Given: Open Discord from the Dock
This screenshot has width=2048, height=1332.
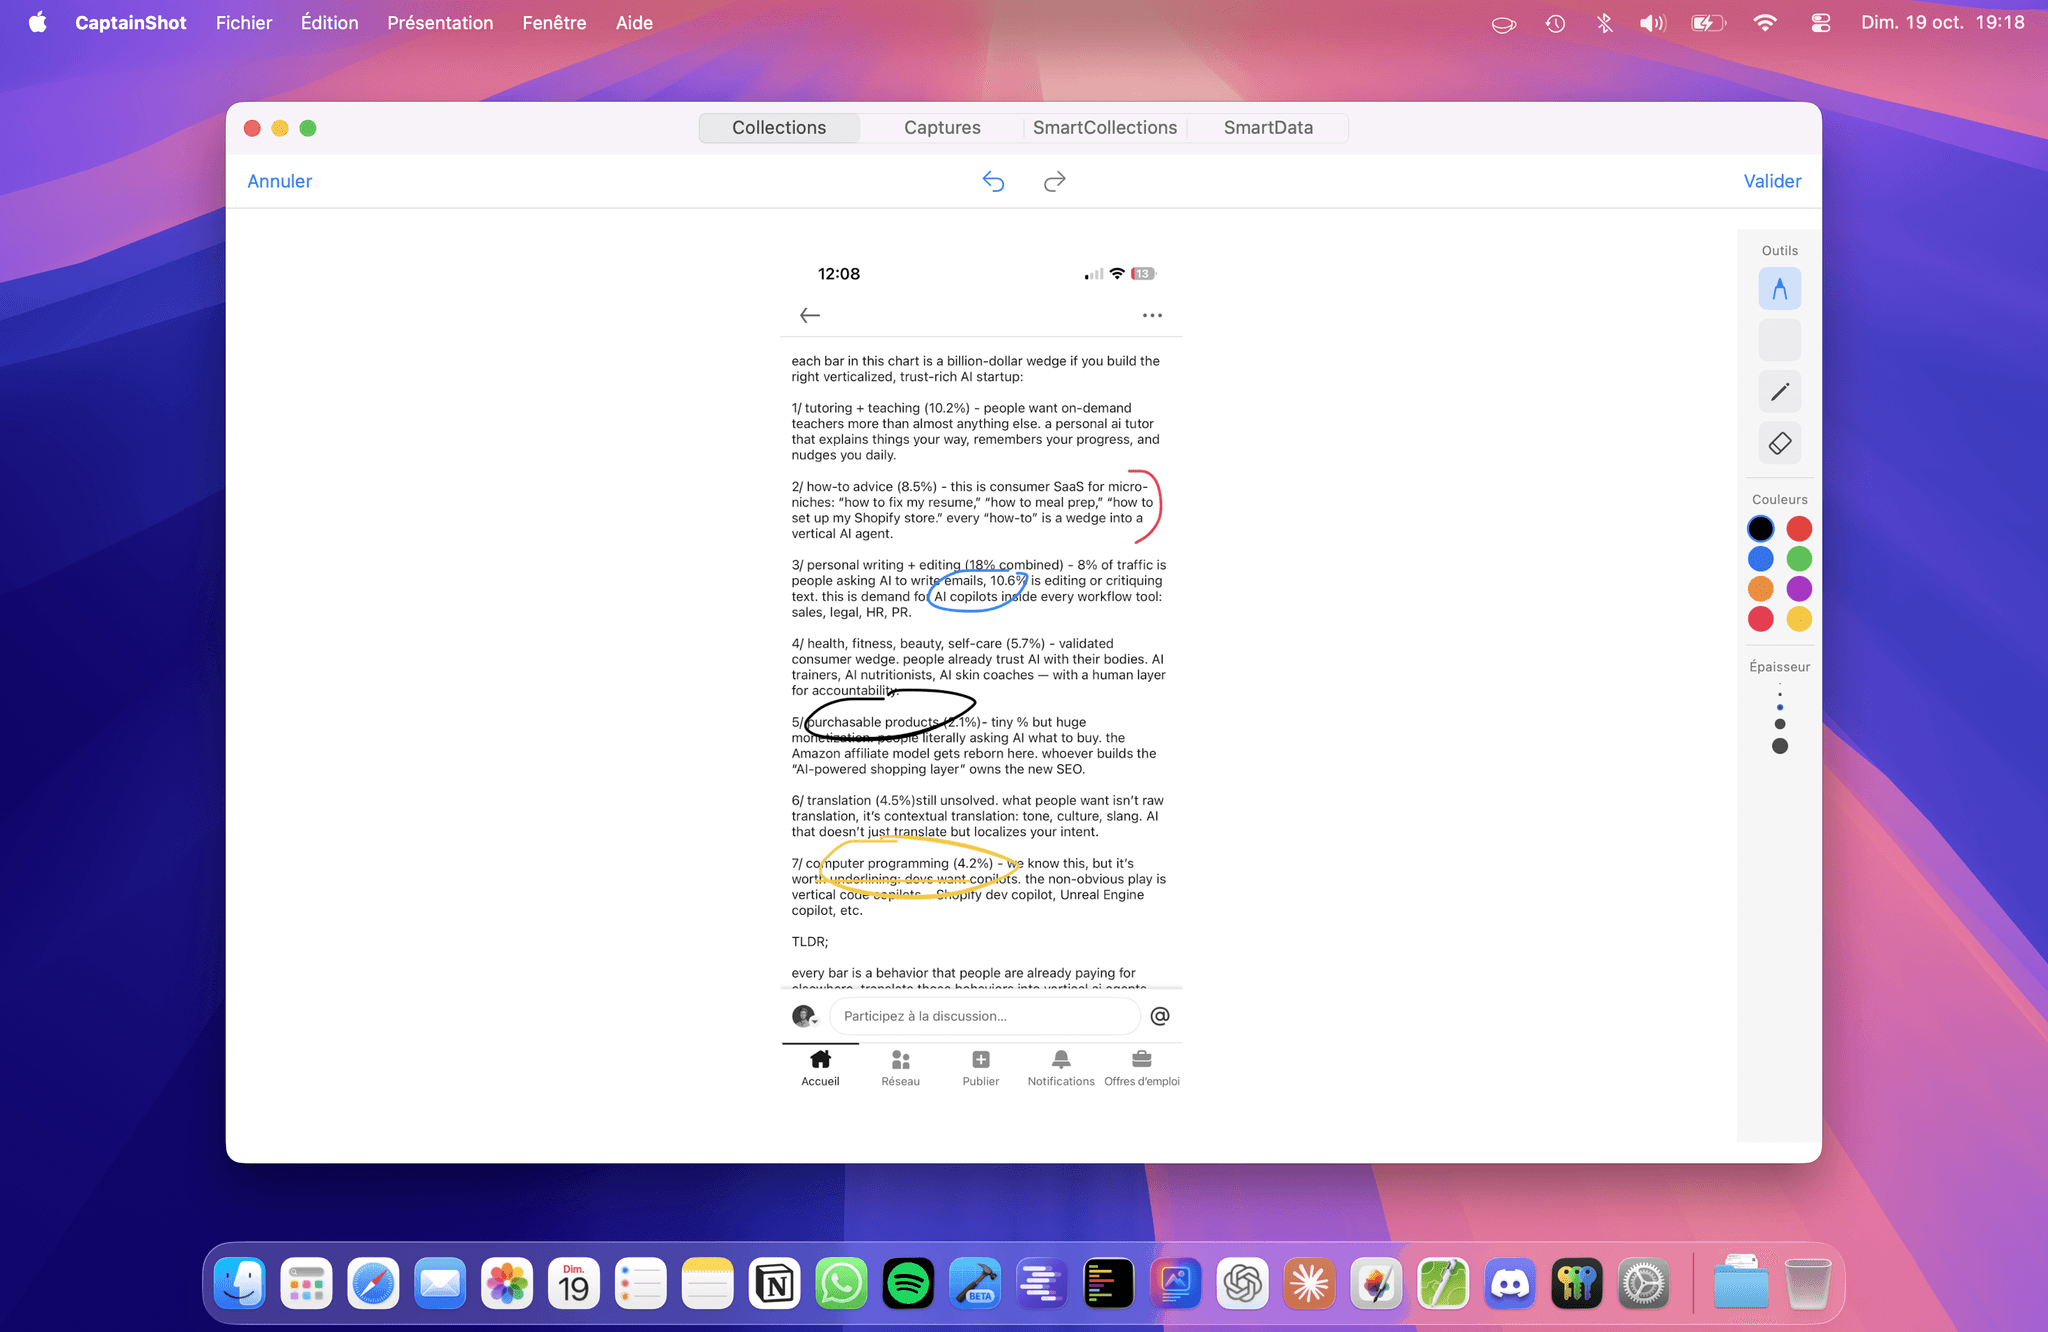Looking at the screenshot, I should (x=1509, y=1283).
